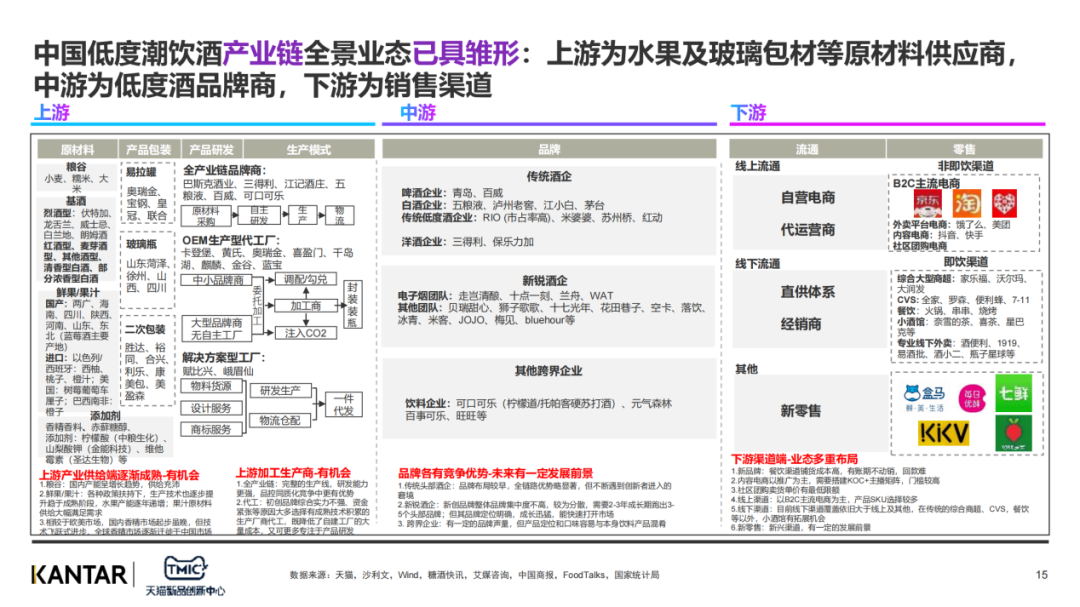This screenshot has height=607, width=1080.
Task: Click the 非即饮渠道 heading
Action: tap(966, 165)
